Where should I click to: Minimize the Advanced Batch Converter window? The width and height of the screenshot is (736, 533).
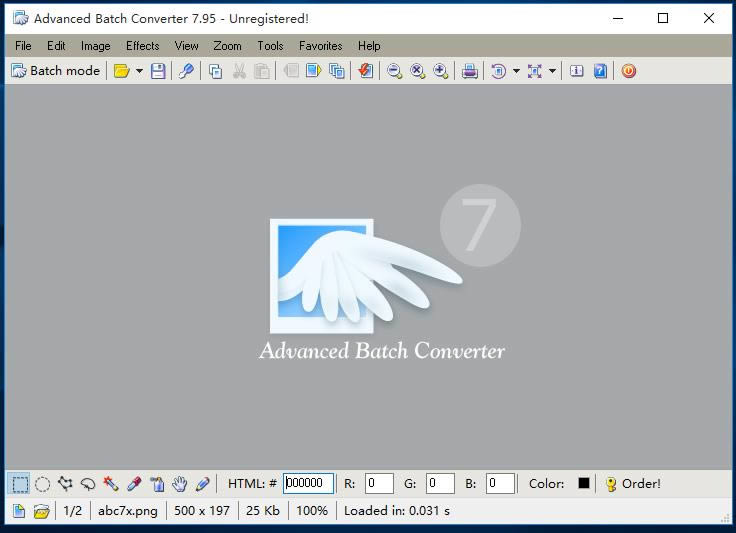(618, 18)
